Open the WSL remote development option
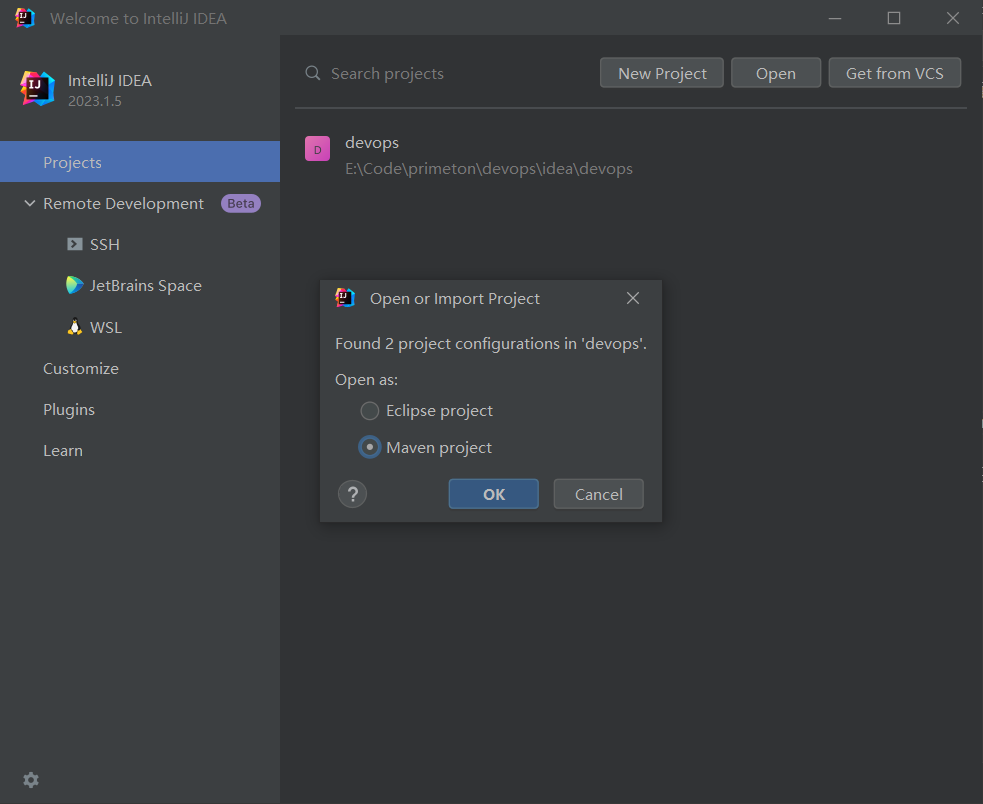The height and width of the screenshot is (804, 983). click(x=104, y=327)
